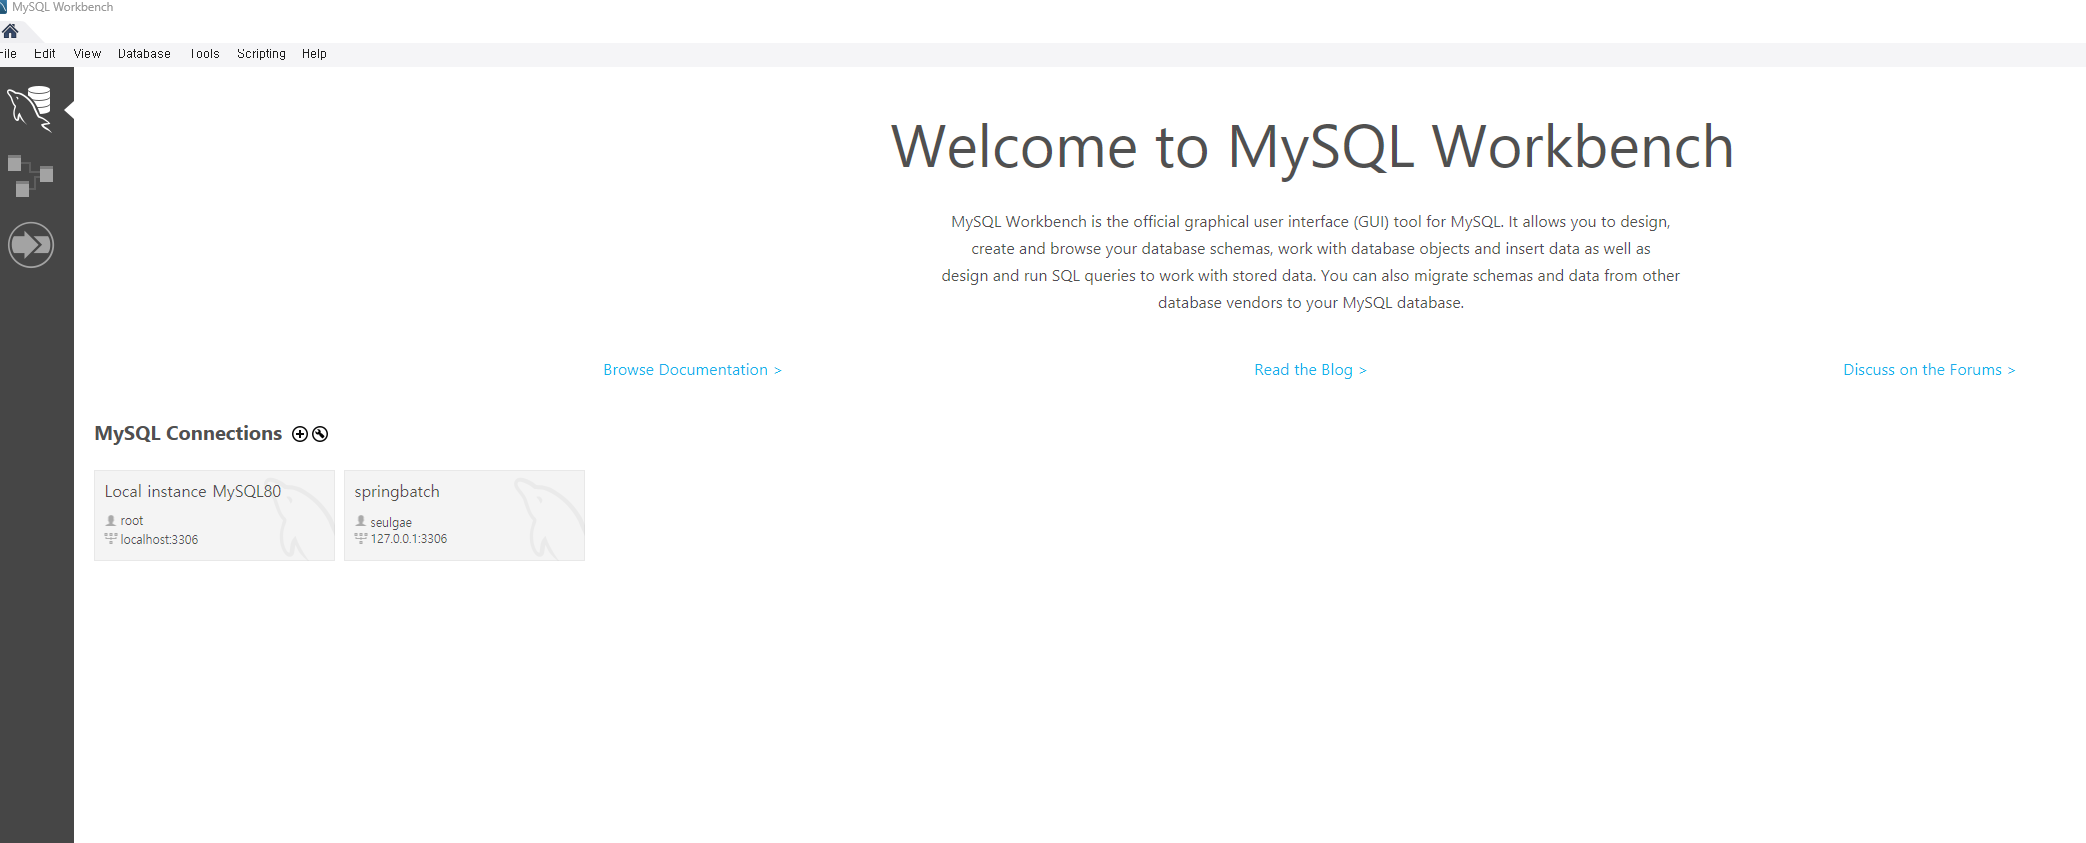Open the Database menu
Image resolution: width=2086 pixels, height=843 pixels.
click(144, 54)
